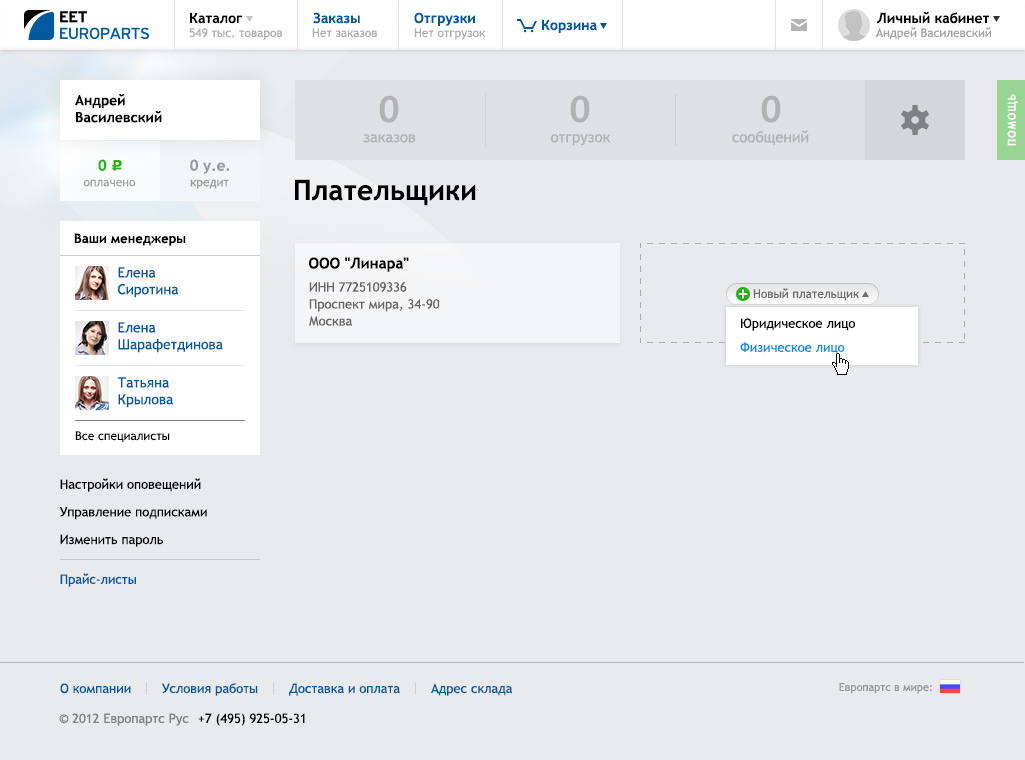Click Изменить пароль link
The image size is (1025, 760).
(x=111, y=540)
